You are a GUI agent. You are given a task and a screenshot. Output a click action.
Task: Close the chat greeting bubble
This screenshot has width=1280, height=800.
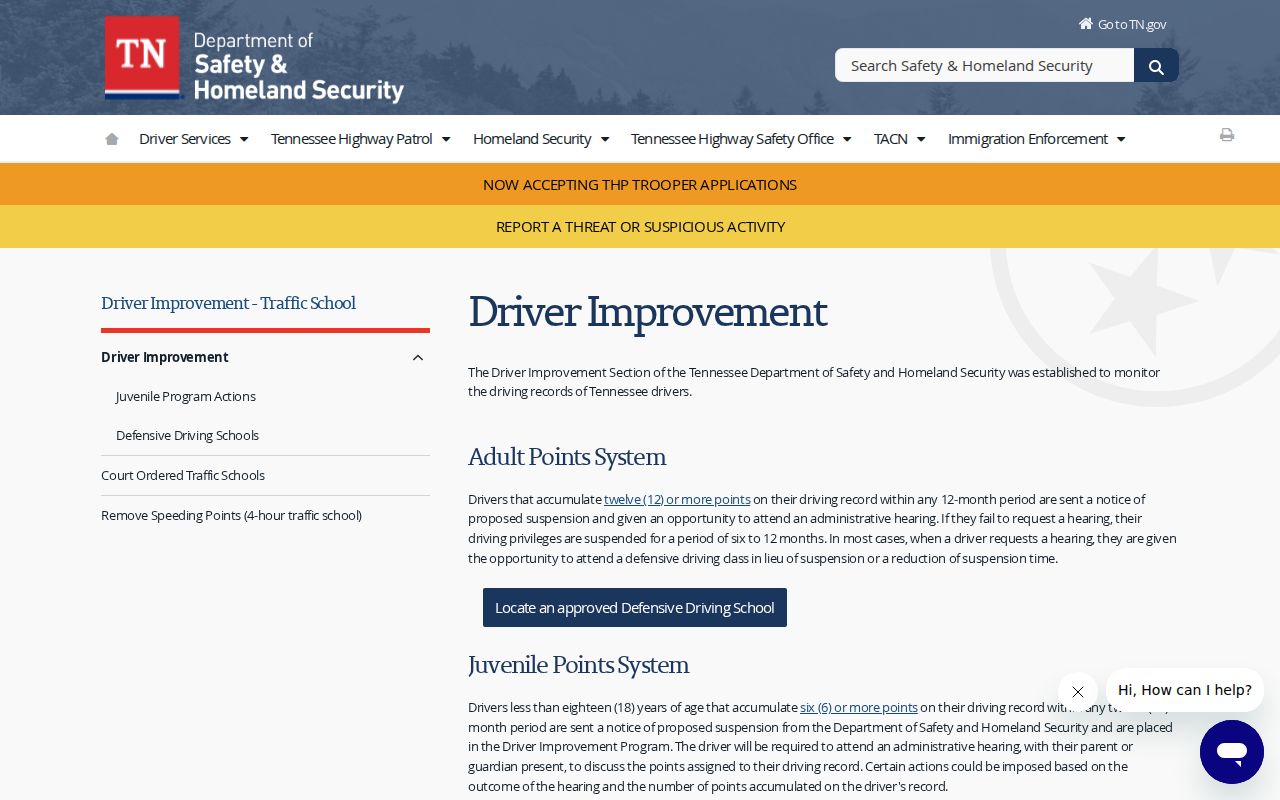point(1077,692)
